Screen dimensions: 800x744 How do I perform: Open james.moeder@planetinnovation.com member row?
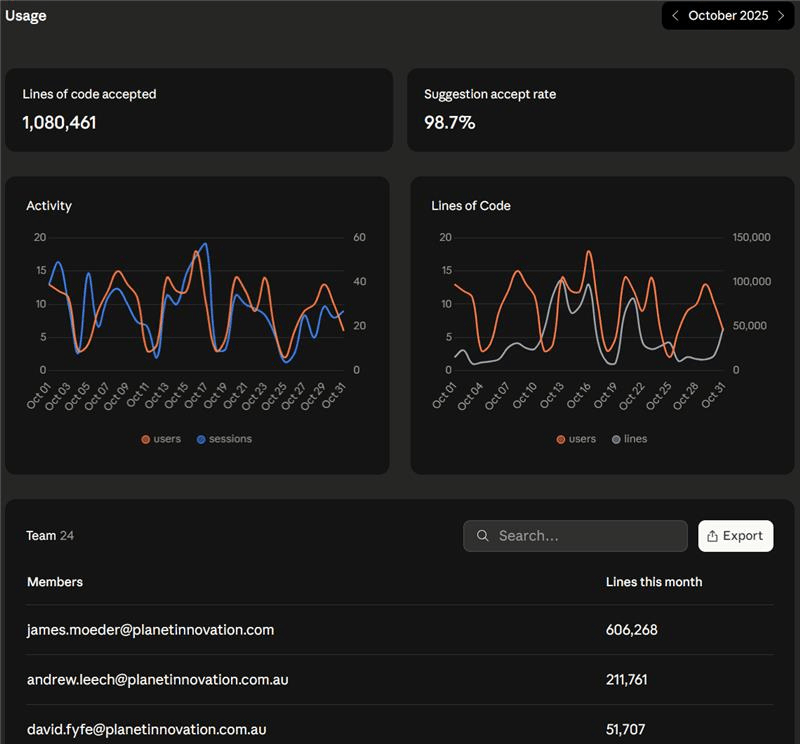[150, 630]
